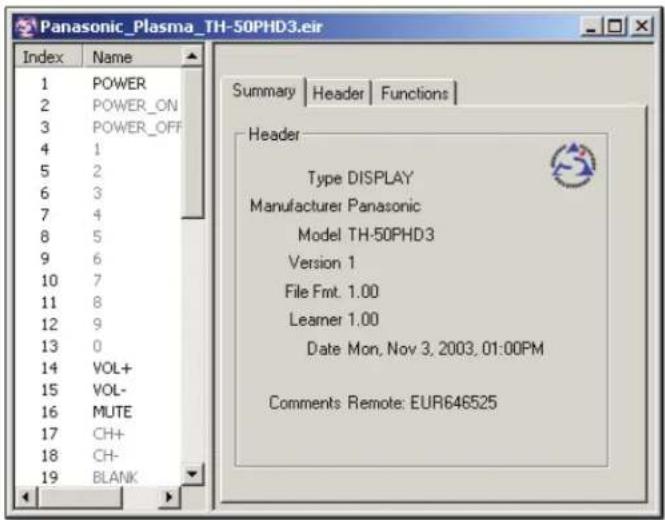Click the Model value TH-50PHD3
The width and height of the screenshot is (665, 520).
(x=391, y=235)
